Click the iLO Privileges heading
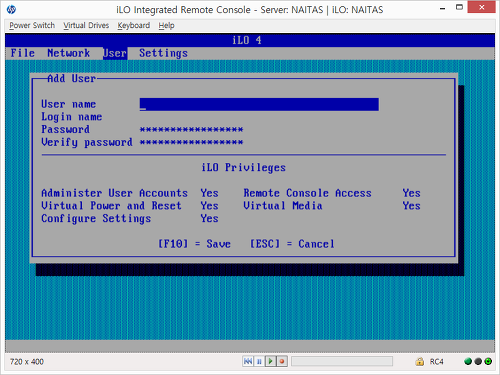500x375 pixels. [x=244, y=168]
